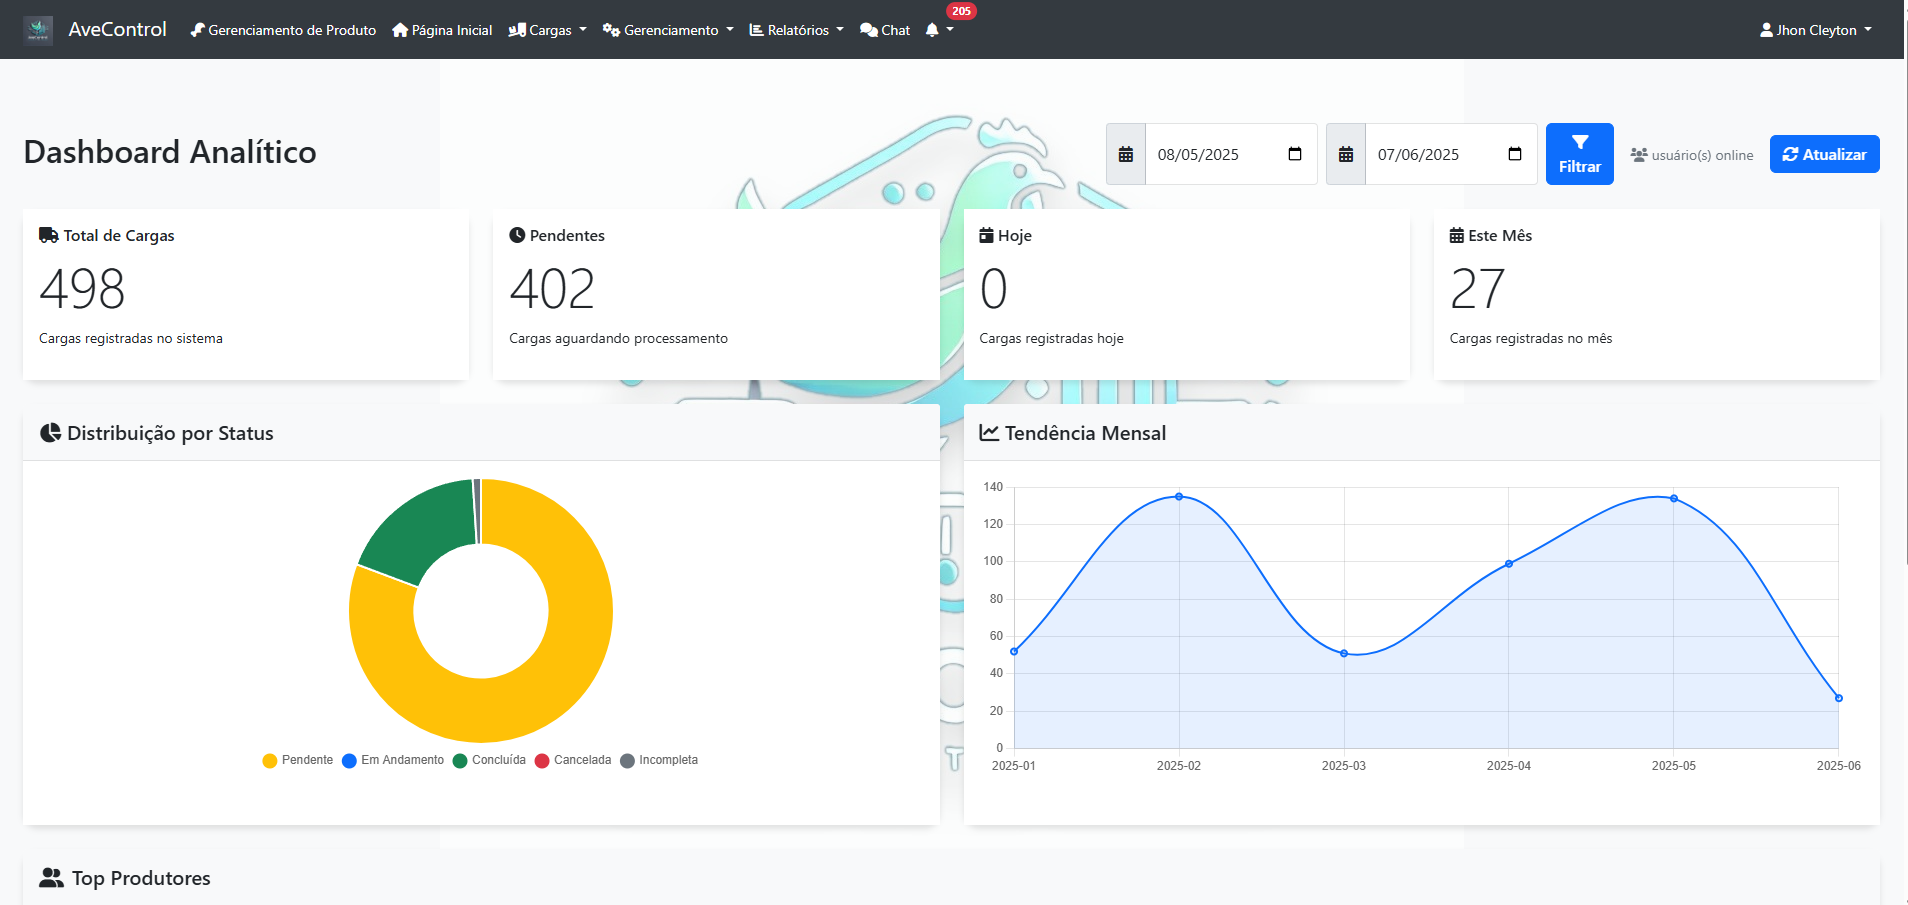Toggle Em Andamento legend item

pos(393,760)
